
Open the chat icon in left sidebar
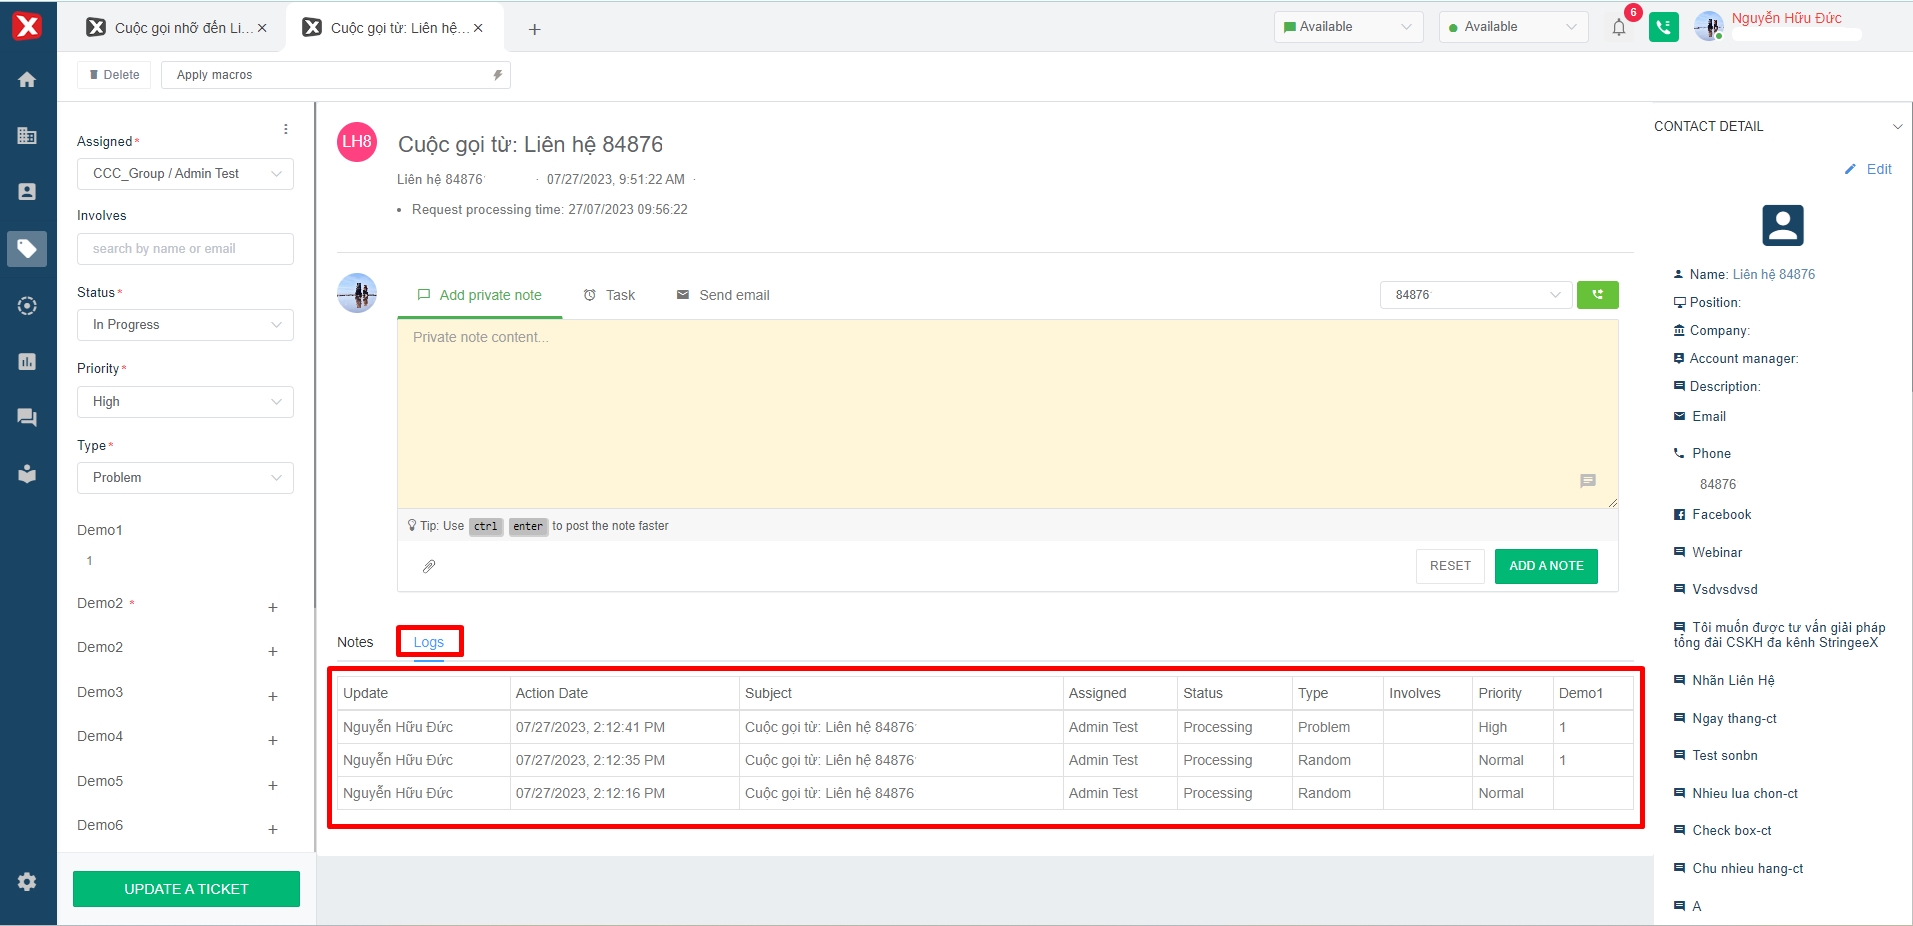pos(27,417)
